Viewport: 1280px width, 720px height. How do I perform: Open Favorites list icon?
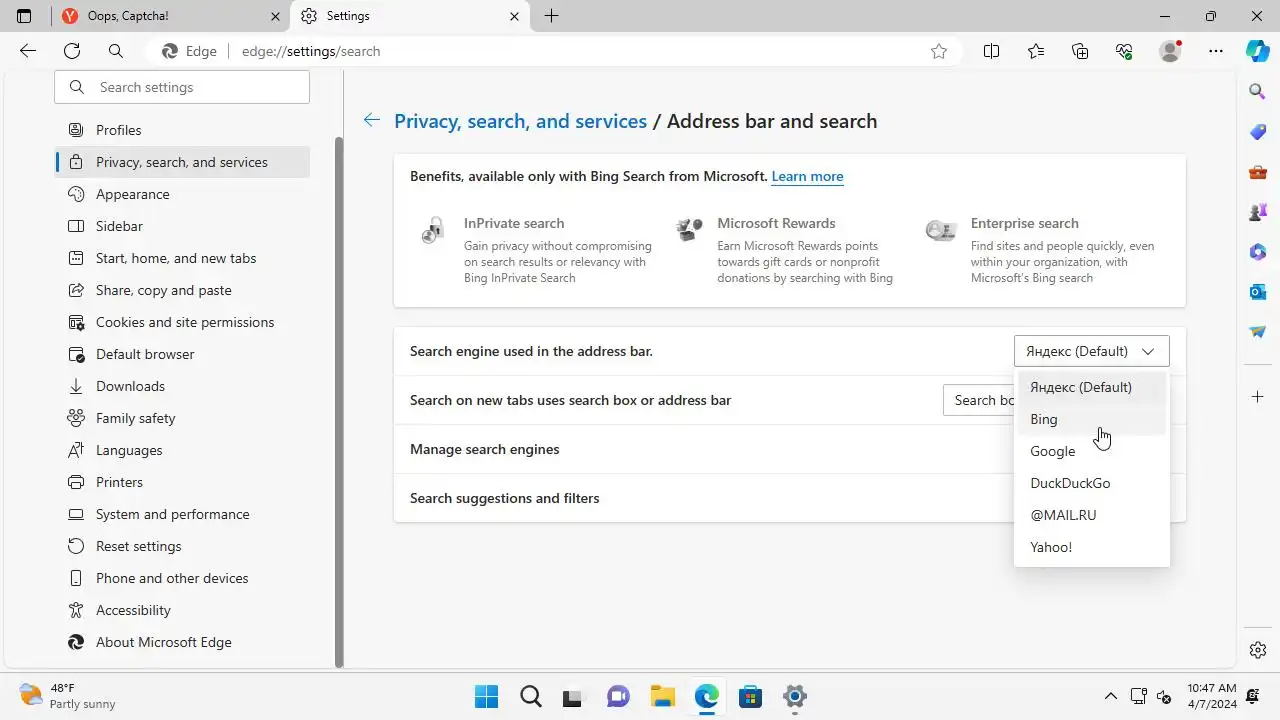1036,51
